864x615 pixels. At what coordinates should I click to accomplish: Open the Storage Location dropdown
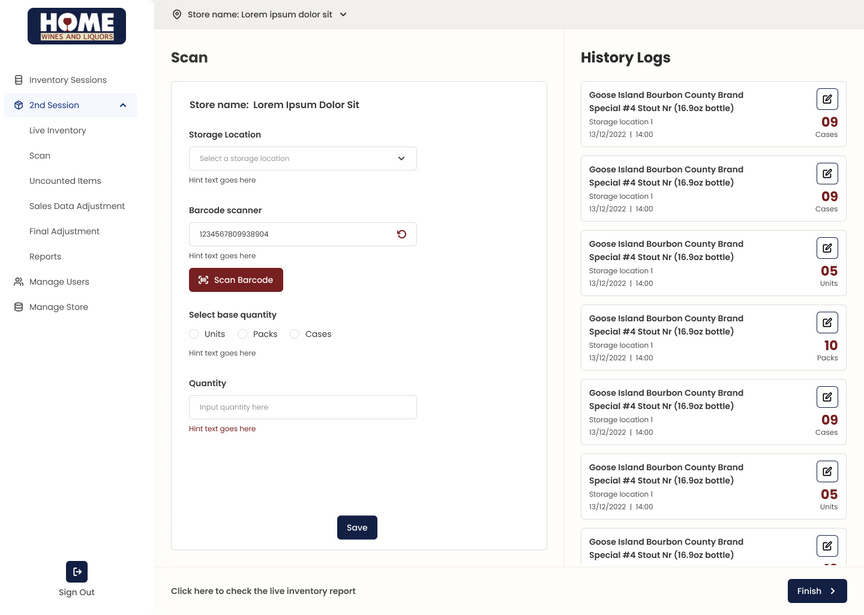302,158
